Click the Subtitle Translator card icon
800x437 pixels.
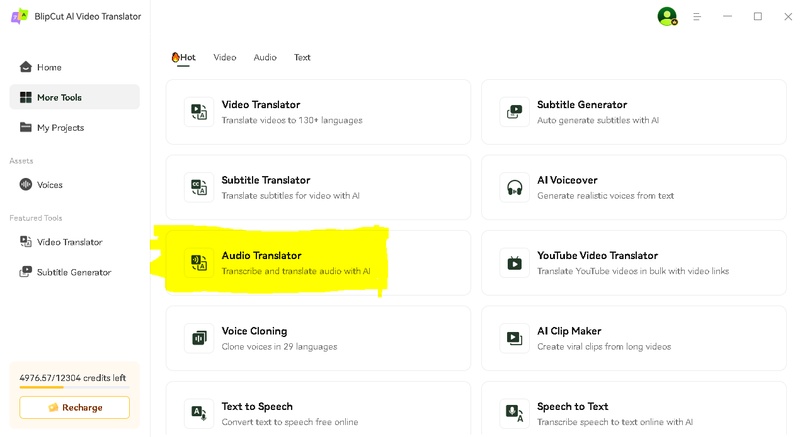(199, 187)
